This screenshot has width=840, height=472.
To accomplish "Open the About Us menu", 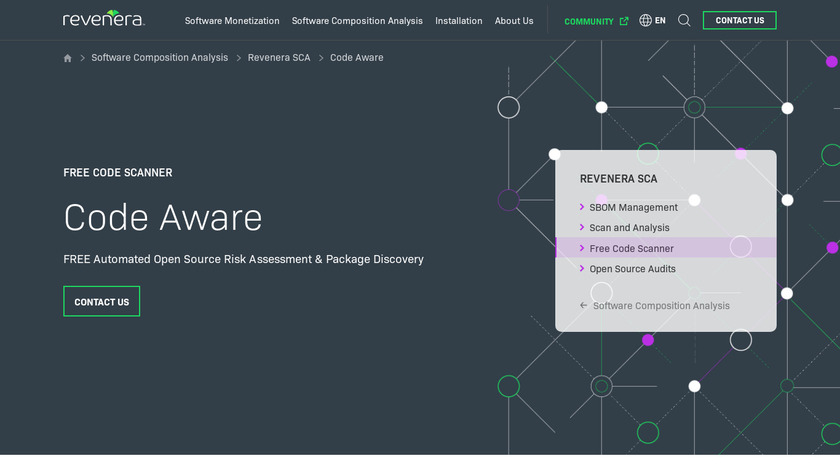I will click(514, 21).
